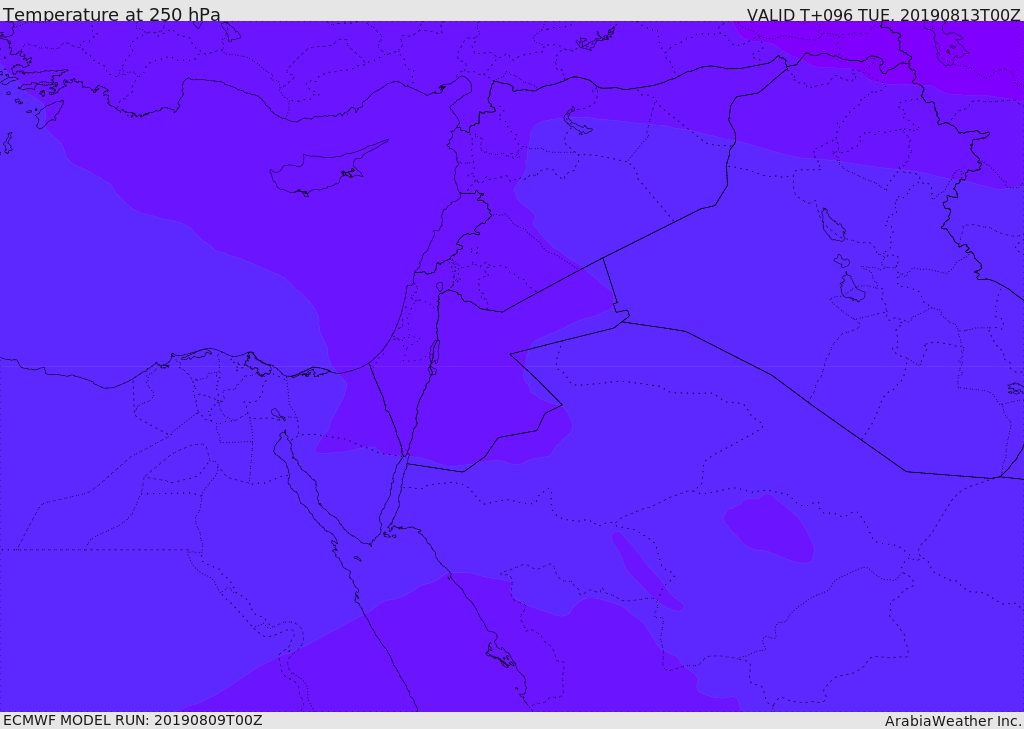This screenshot has width=1024, height=729.
Task: Click the 'Temperature at 250 hPa' title text
Action: pos(112,14)
